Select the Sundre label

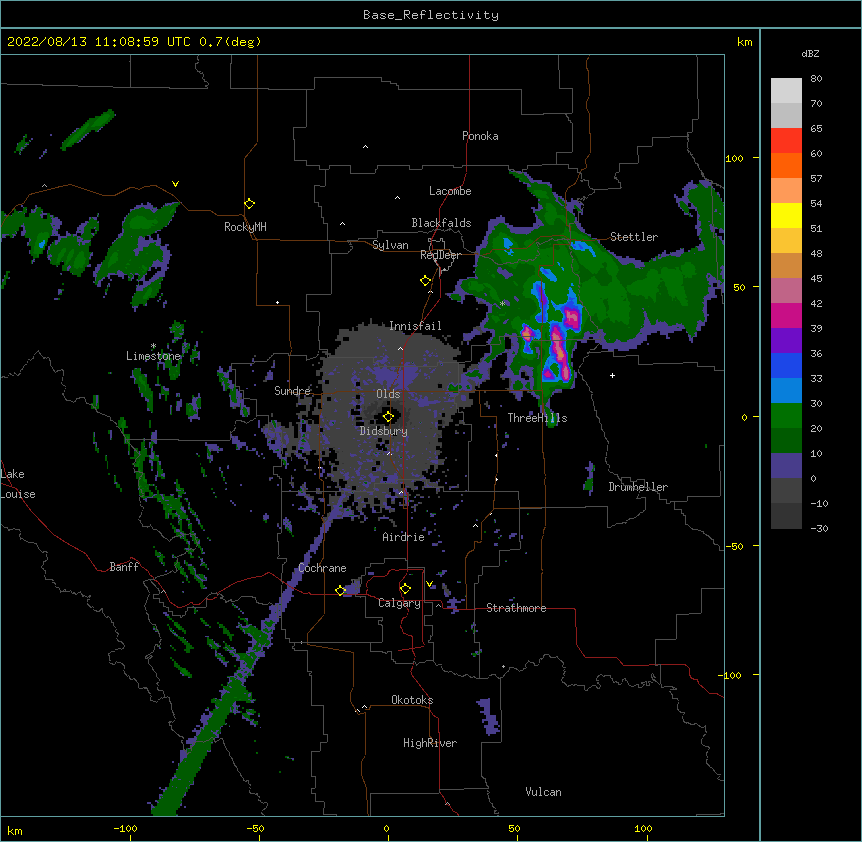(292, 391)
